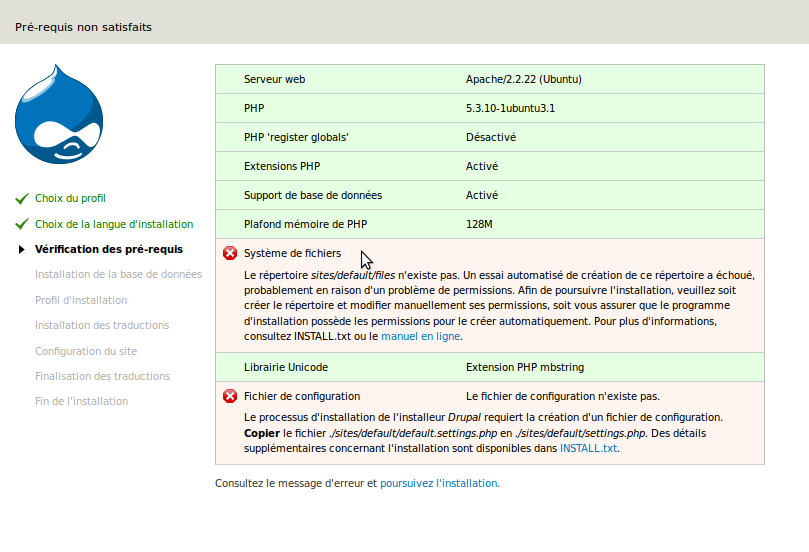Click Installation de la base de données step
The image size is (809, 552).
click(x=118, y=274)
